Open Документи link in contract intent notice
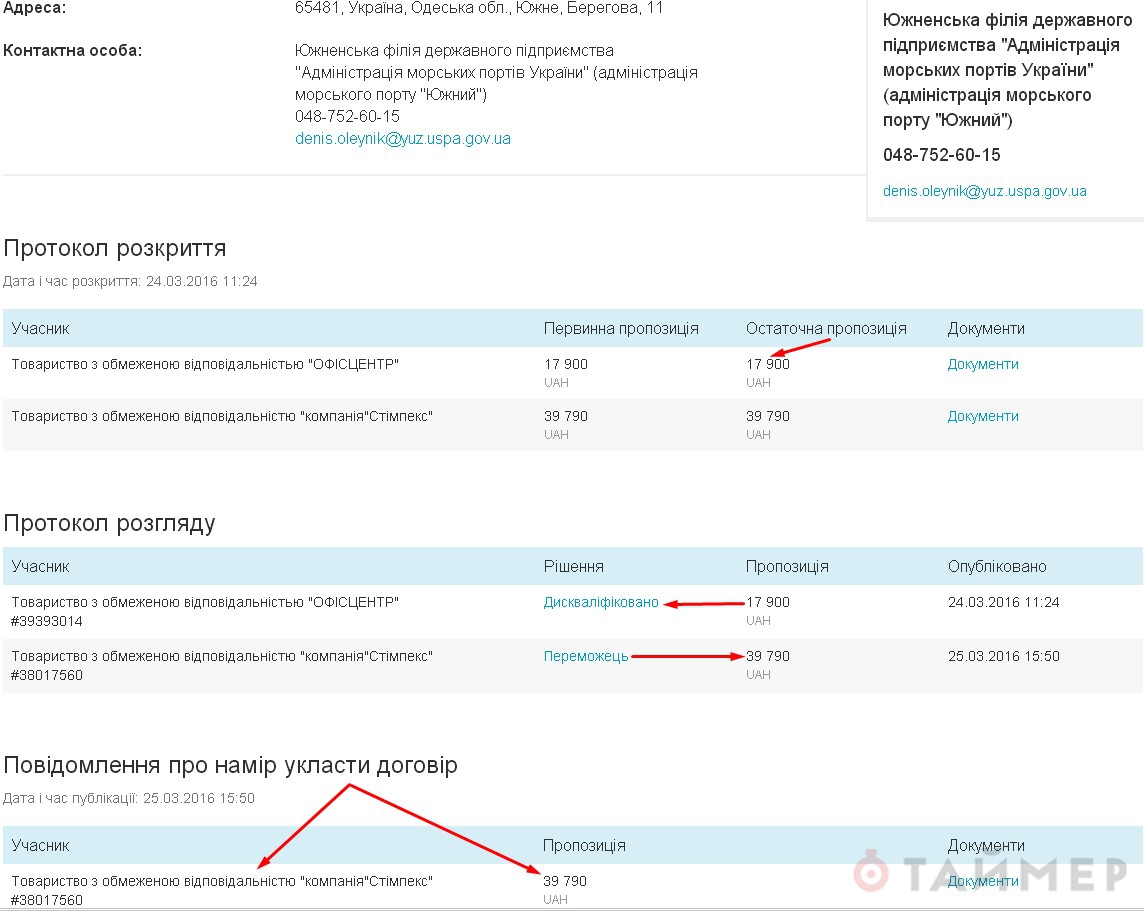Image resolution: width=1144 pixels, height=911 pixels. coord(983,881)
